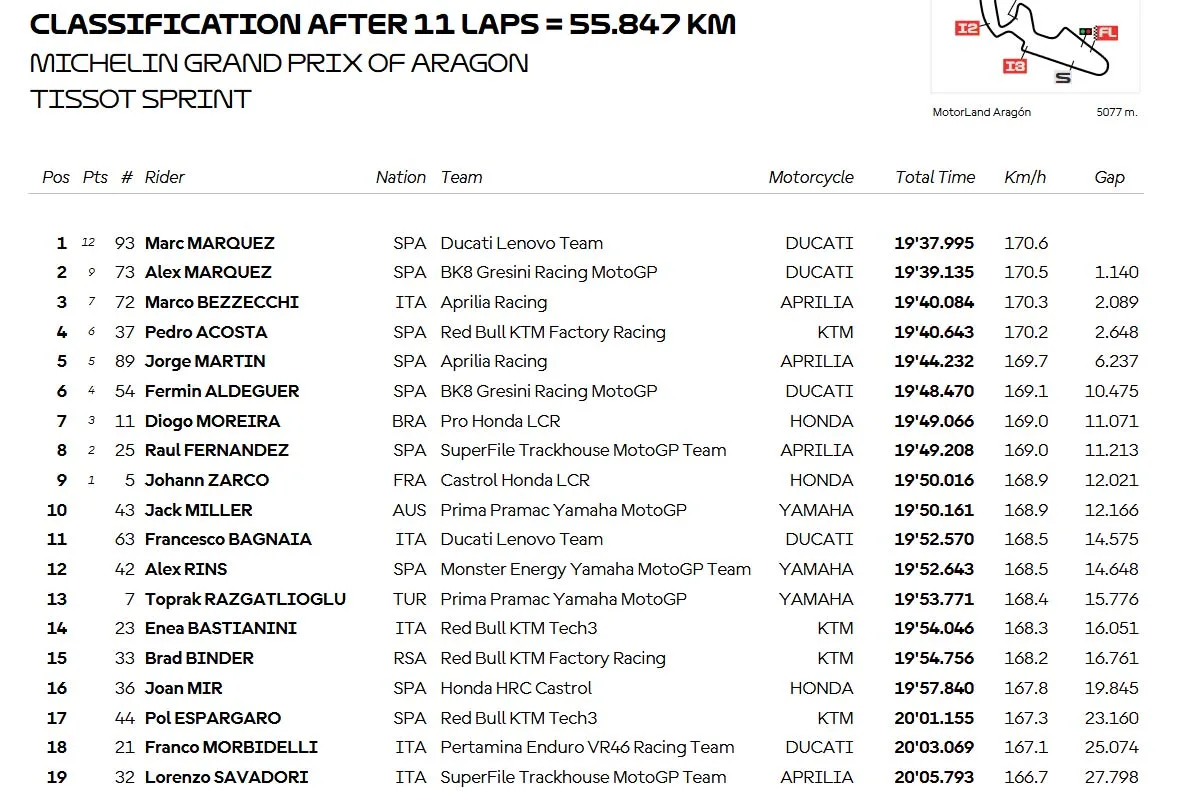The height and width of the screenshot is (791, 1177).
Task: Click the circuit map thumbnail
Action: 1035,46
